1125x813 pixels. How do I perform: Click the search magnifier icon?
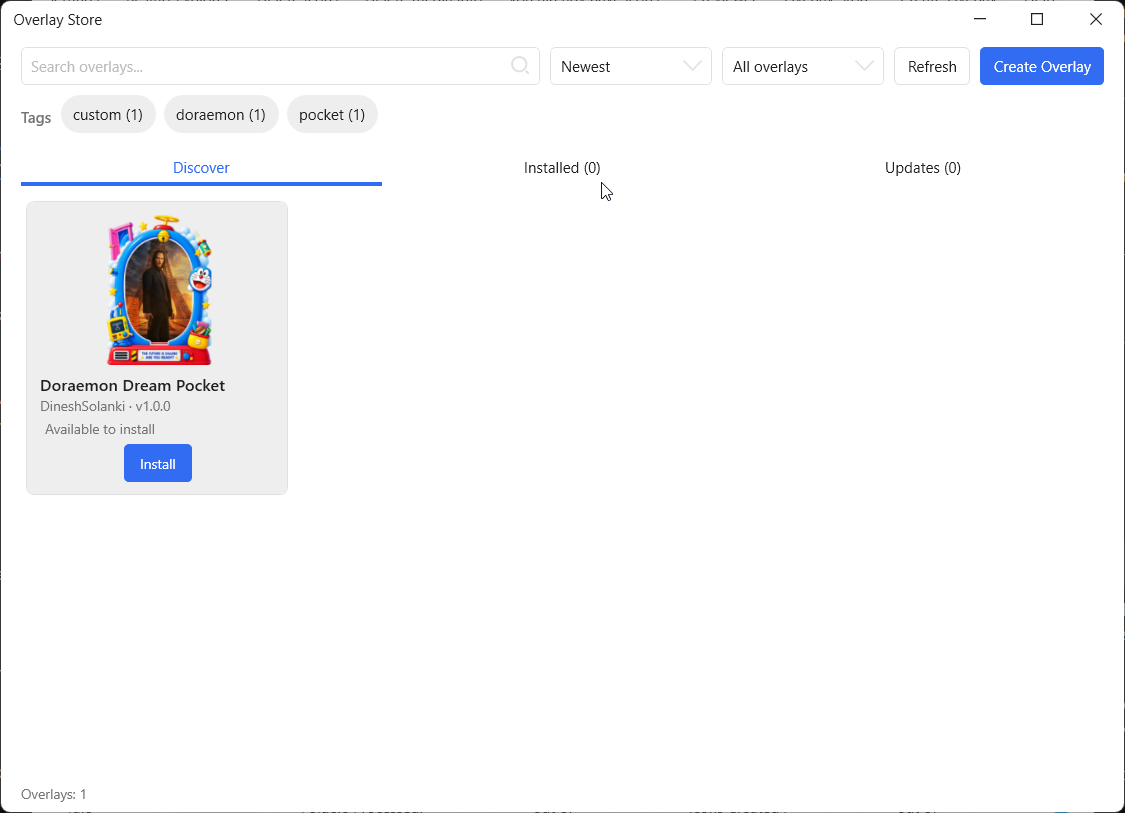(x=520, y=66)
